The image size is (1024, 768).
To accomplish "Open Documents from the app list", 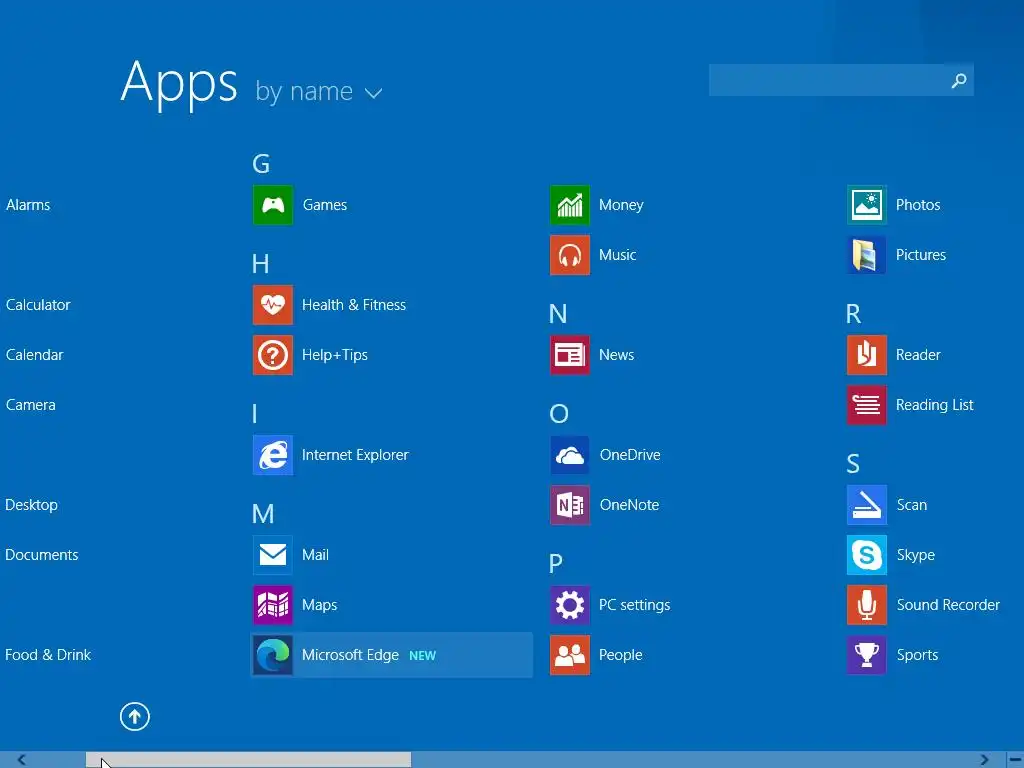I will click(42, 555).
